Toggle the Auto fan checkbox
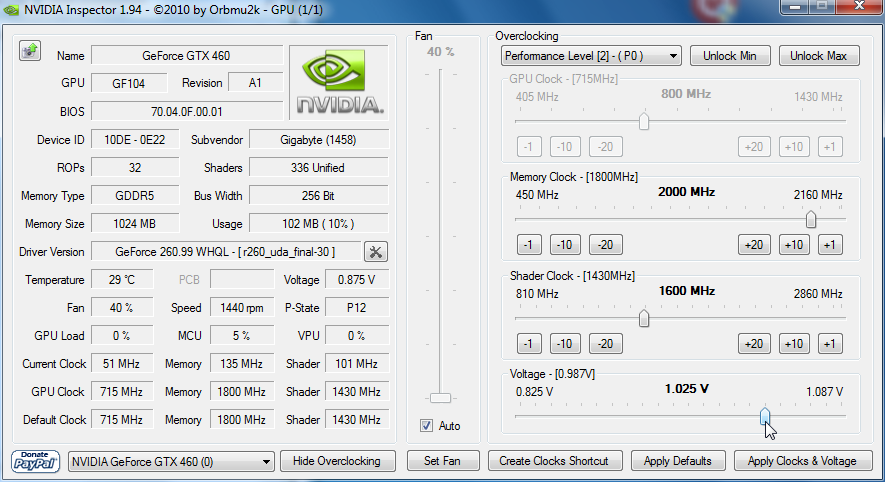Viewport: 885px width, 482px height. 427,426
